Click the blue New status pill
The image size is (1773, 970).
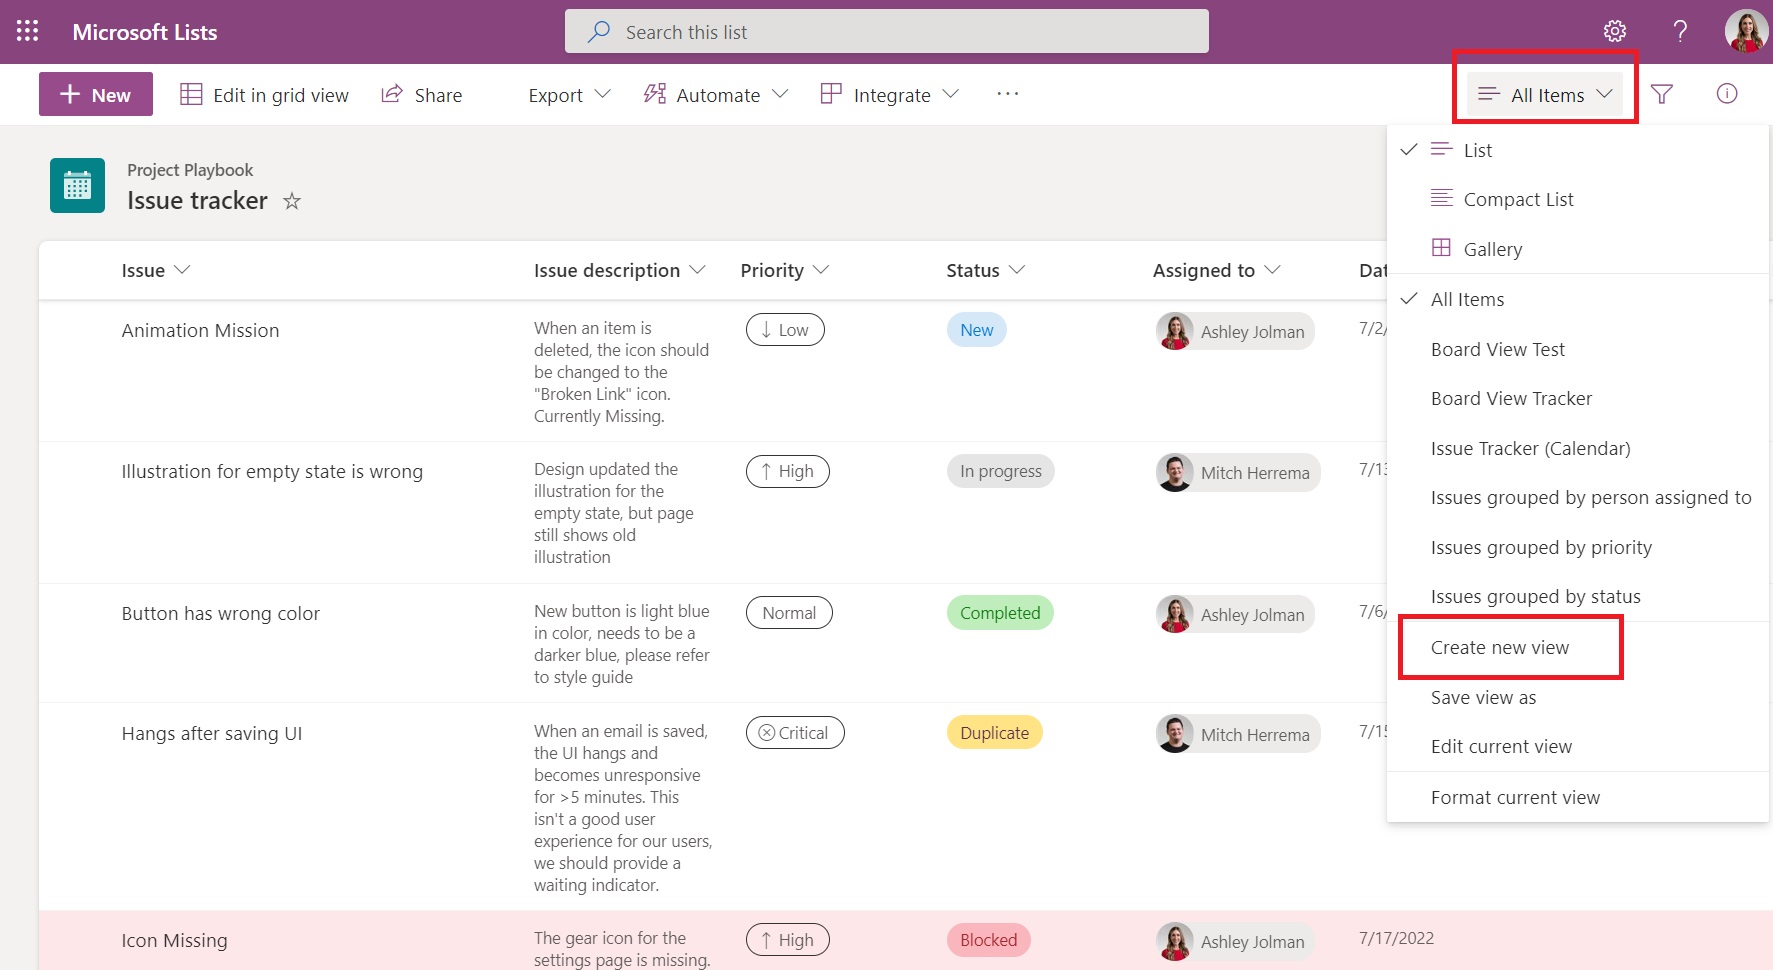point(976,330)
